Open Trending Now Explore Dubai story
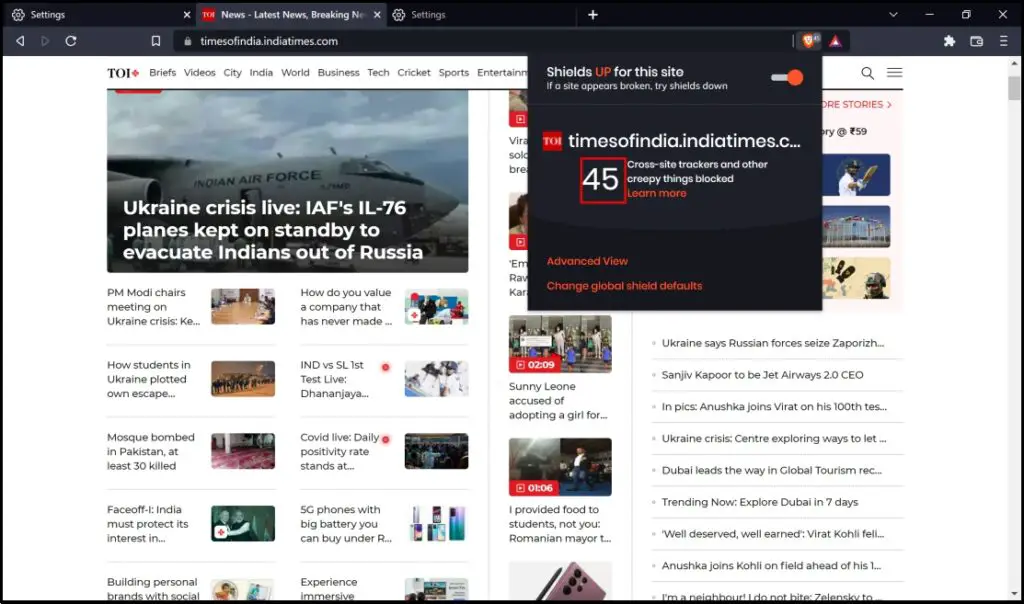Screen dimensions: 1024x604 760,502
